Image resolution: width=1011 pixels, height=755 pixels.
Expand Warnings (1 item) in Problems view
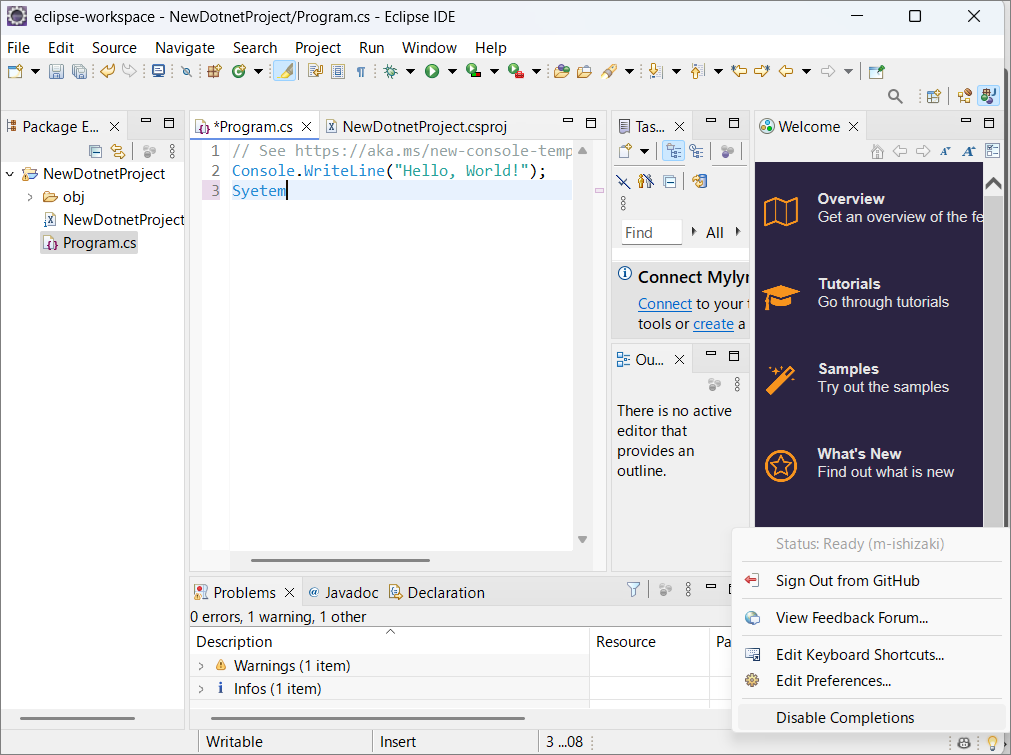coord(201,665)
